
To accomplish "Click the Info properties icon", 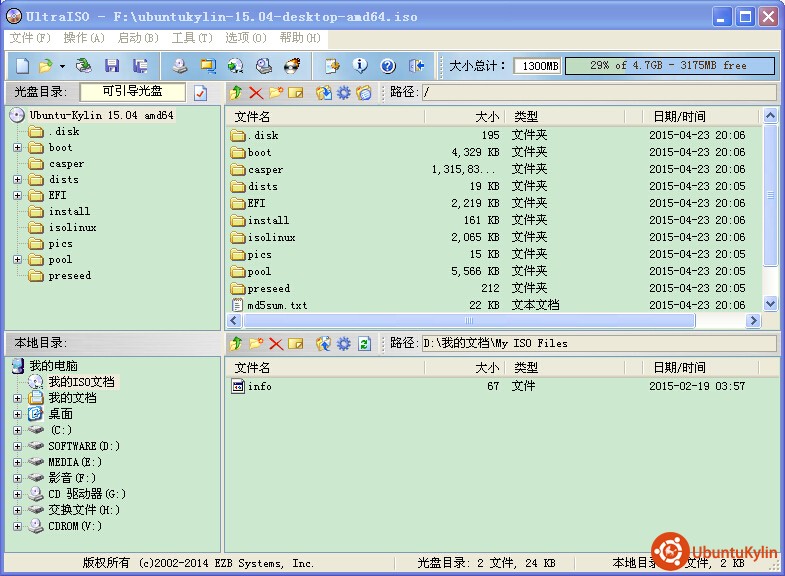I will coord(360,66).
